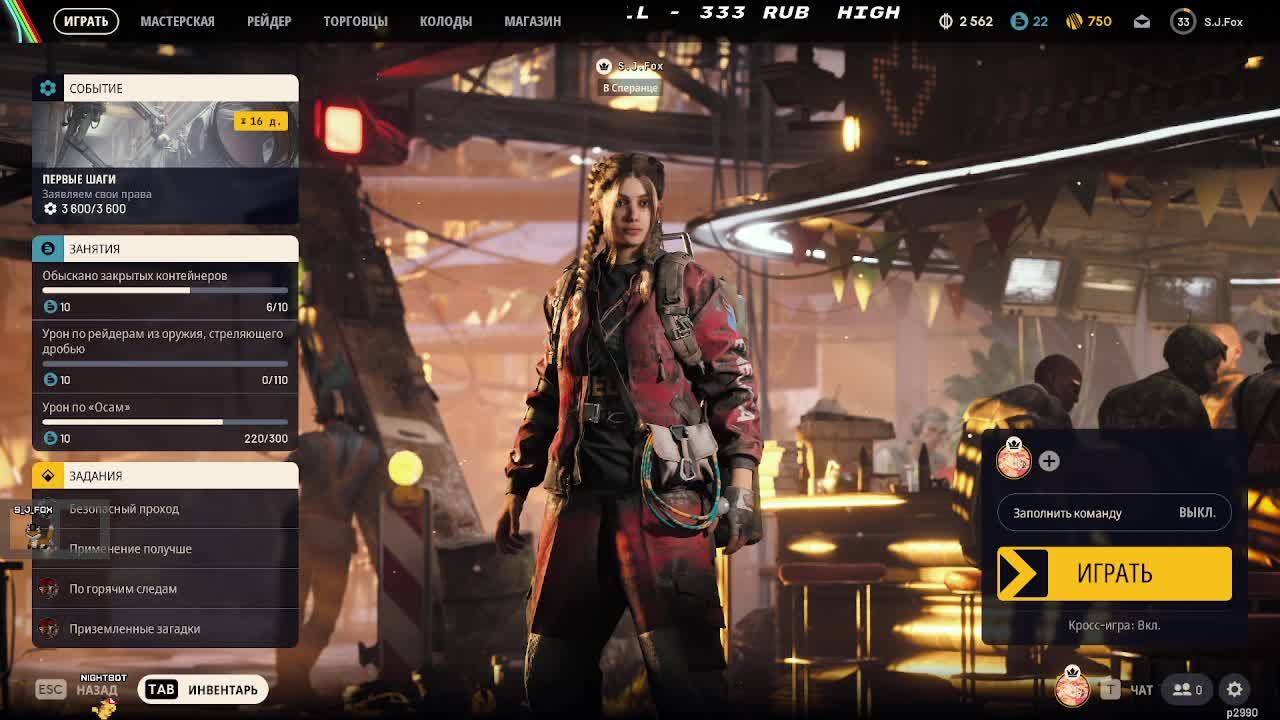Switch to the ТОРГОВЦЫ tab

click(x=355, y=21)
